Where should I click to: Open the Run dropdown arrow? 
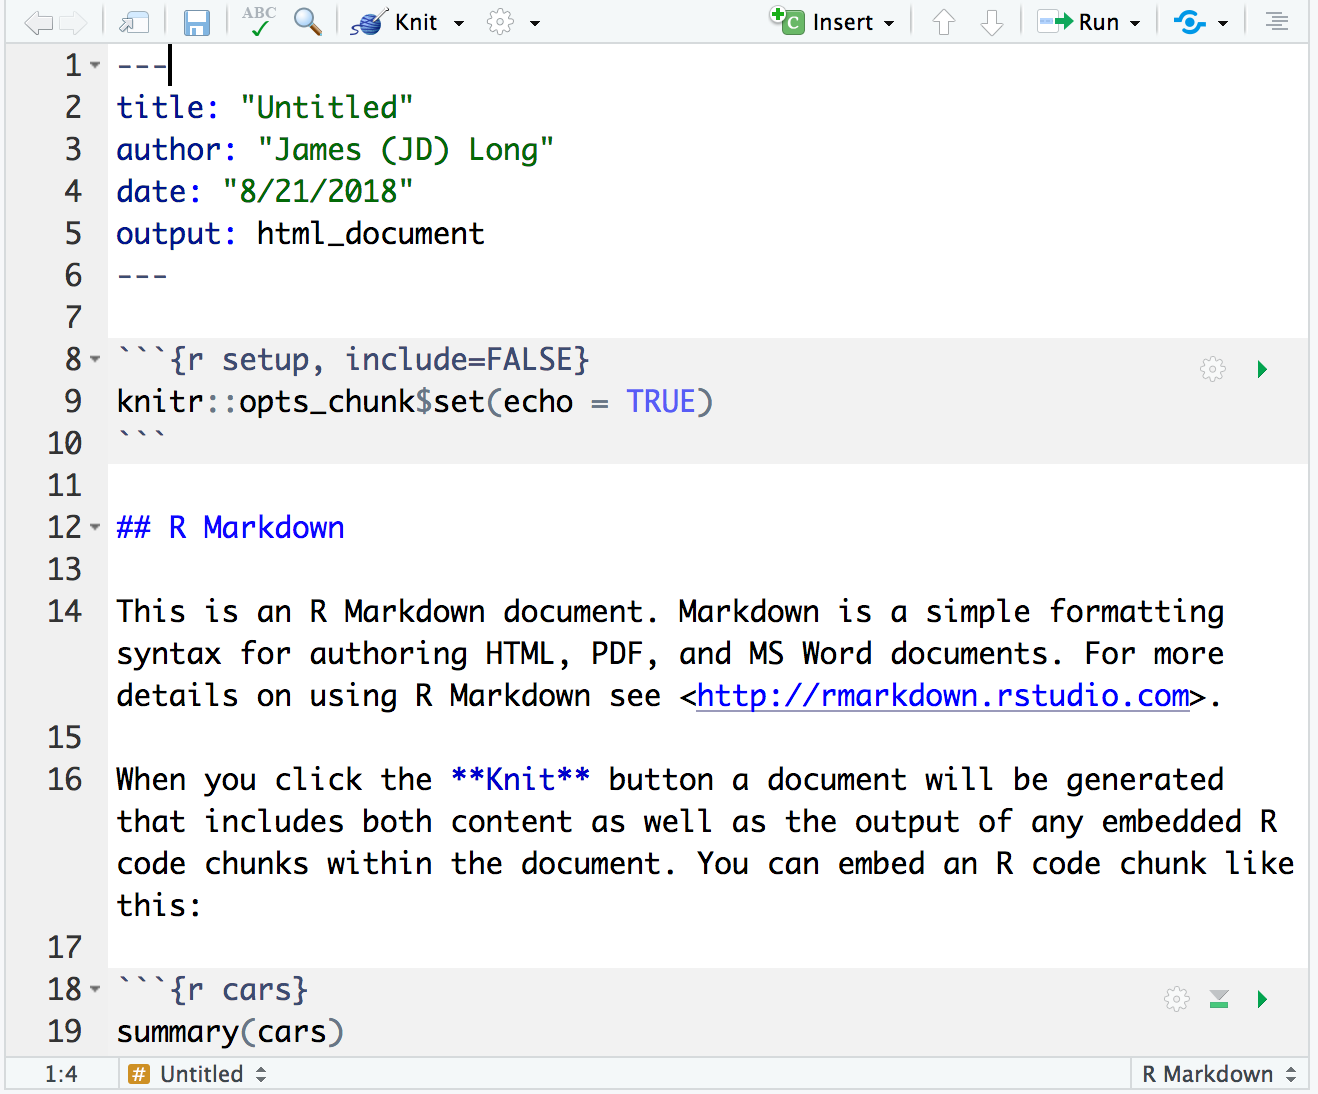[1135, 23]
